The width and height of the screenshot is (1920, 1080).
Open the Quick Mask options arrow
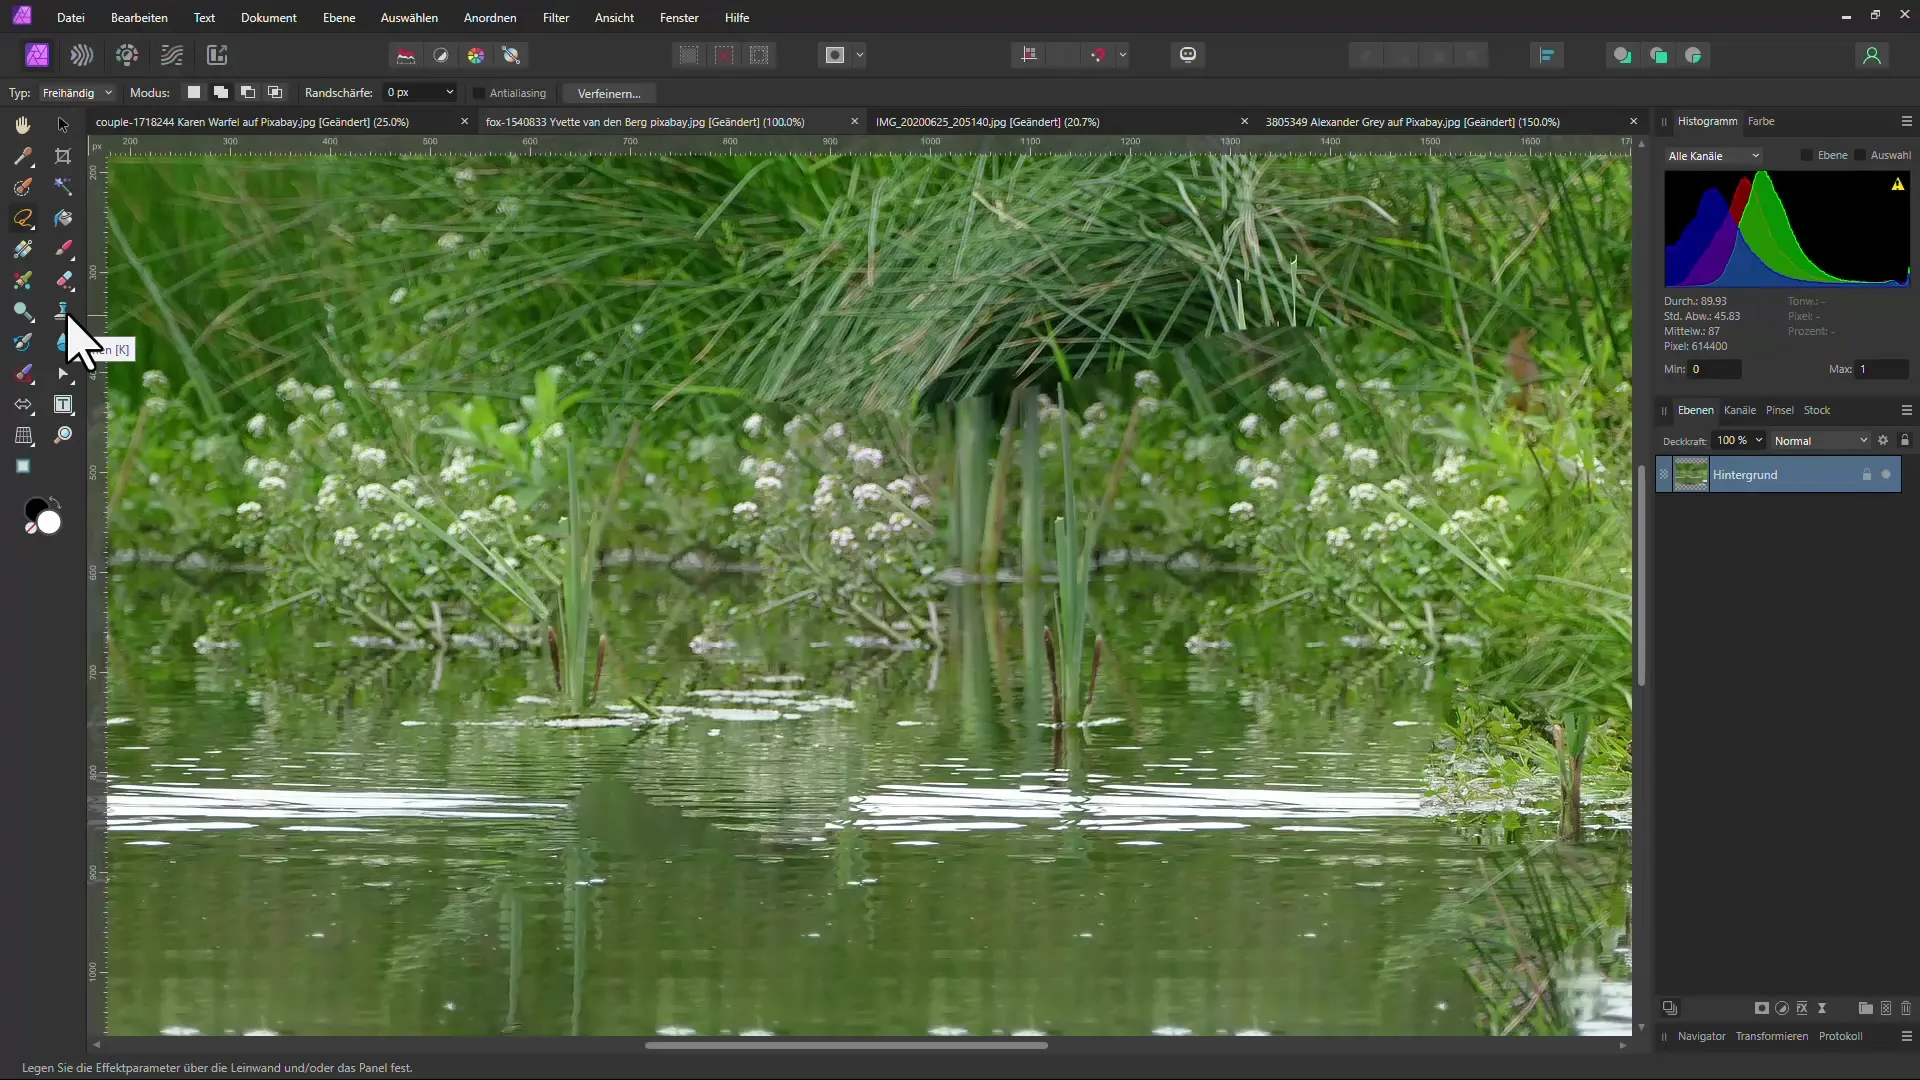click(860, 55)
